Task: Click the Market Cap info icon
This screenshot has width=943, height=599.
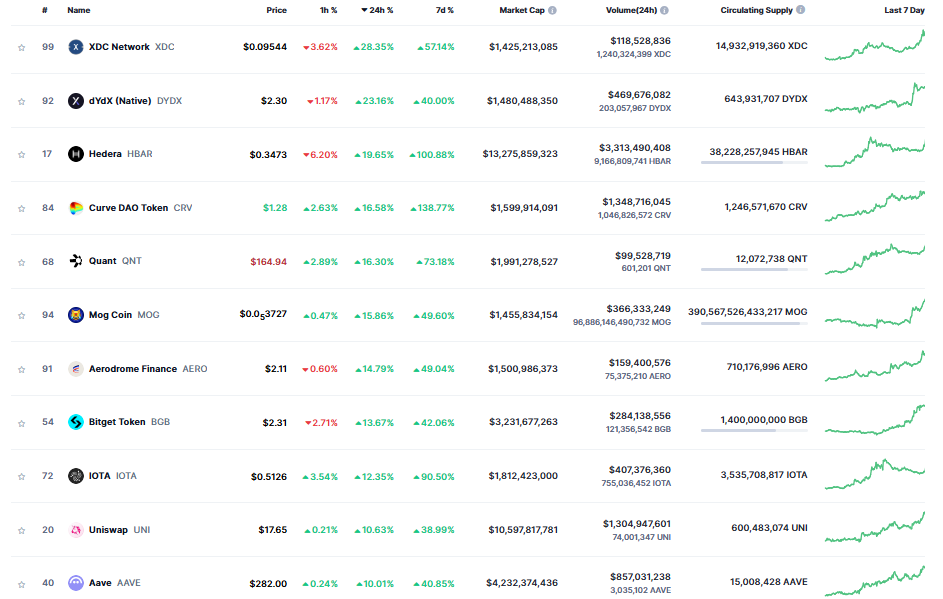Action: click(552, 10)
